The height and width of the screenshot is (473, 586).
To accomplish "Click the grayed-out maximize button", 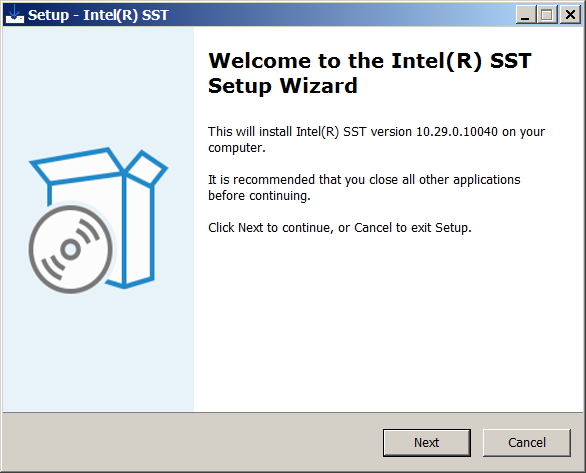I will 547,15.
